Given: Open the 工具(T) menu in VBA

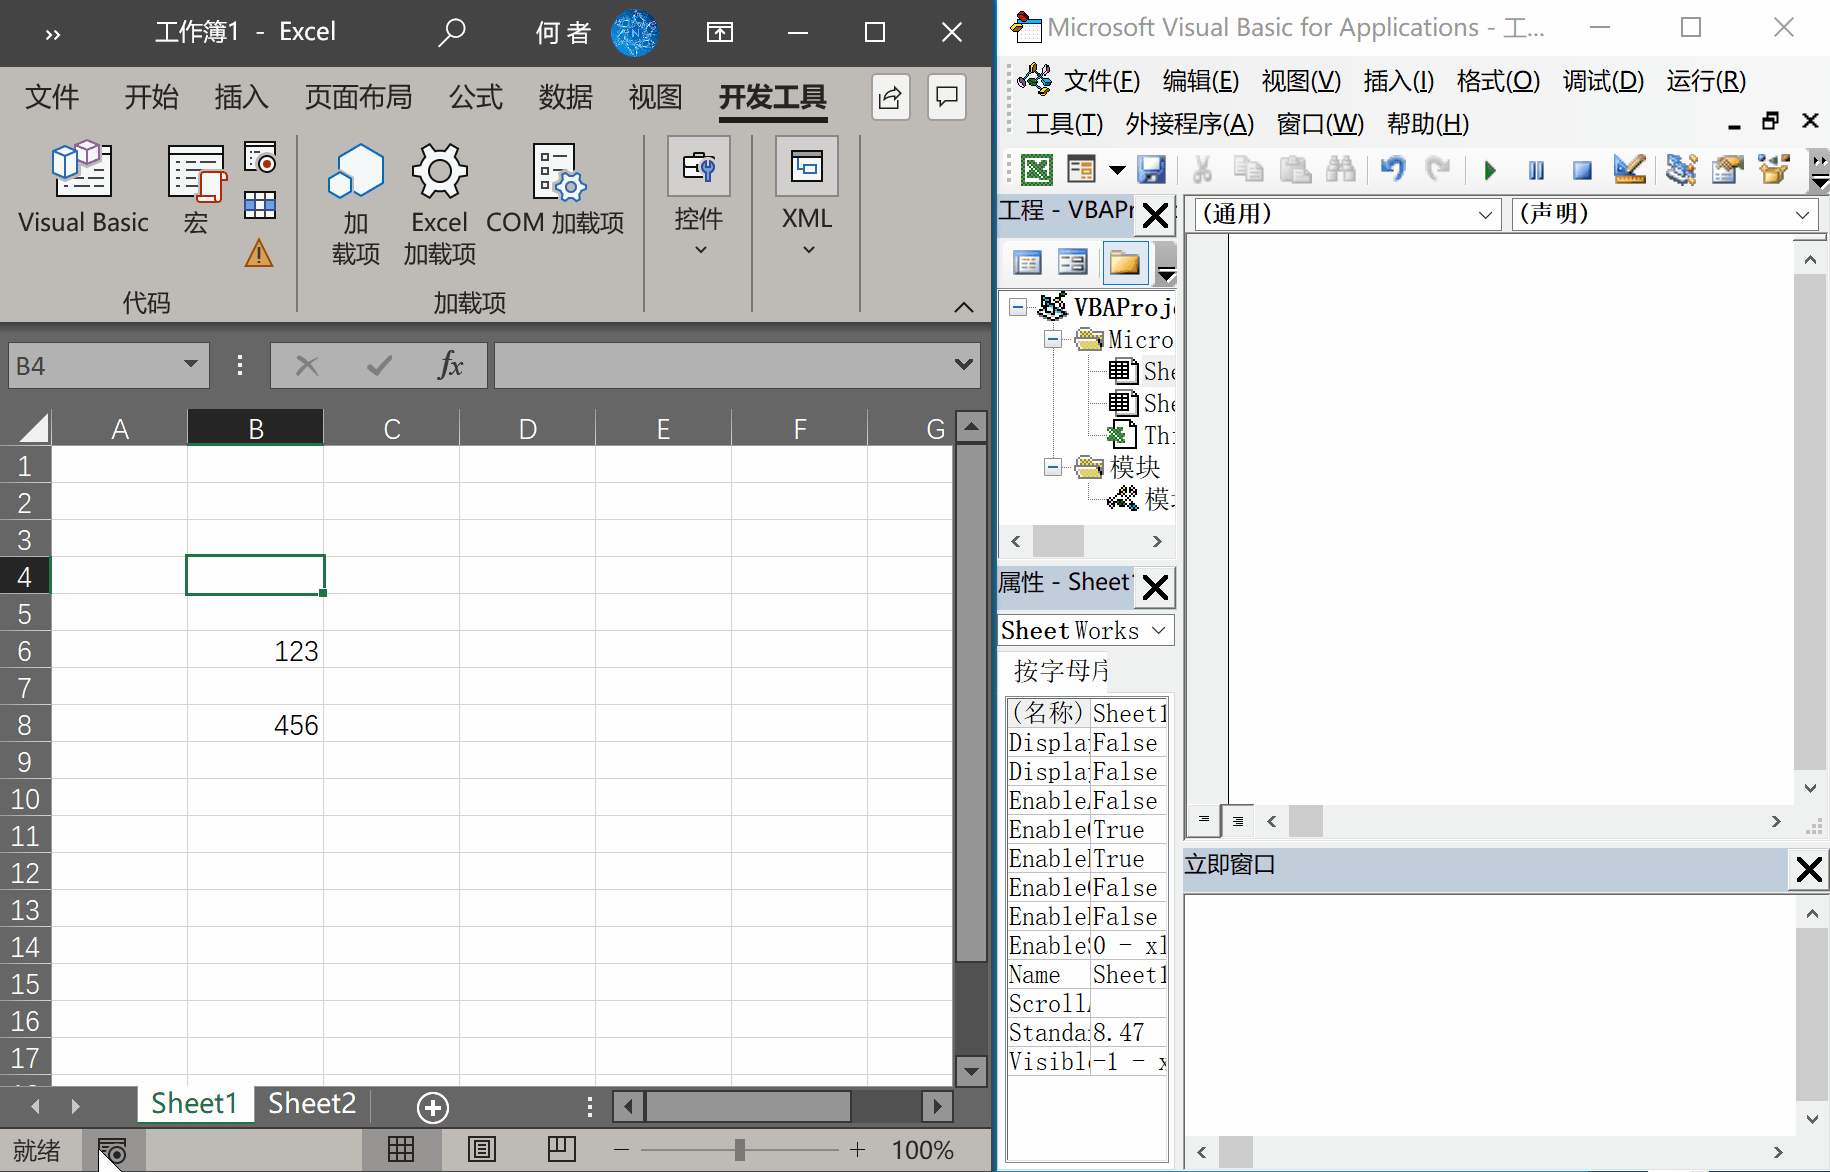Looking at the screenshot, I should [x=1064, y=124].
